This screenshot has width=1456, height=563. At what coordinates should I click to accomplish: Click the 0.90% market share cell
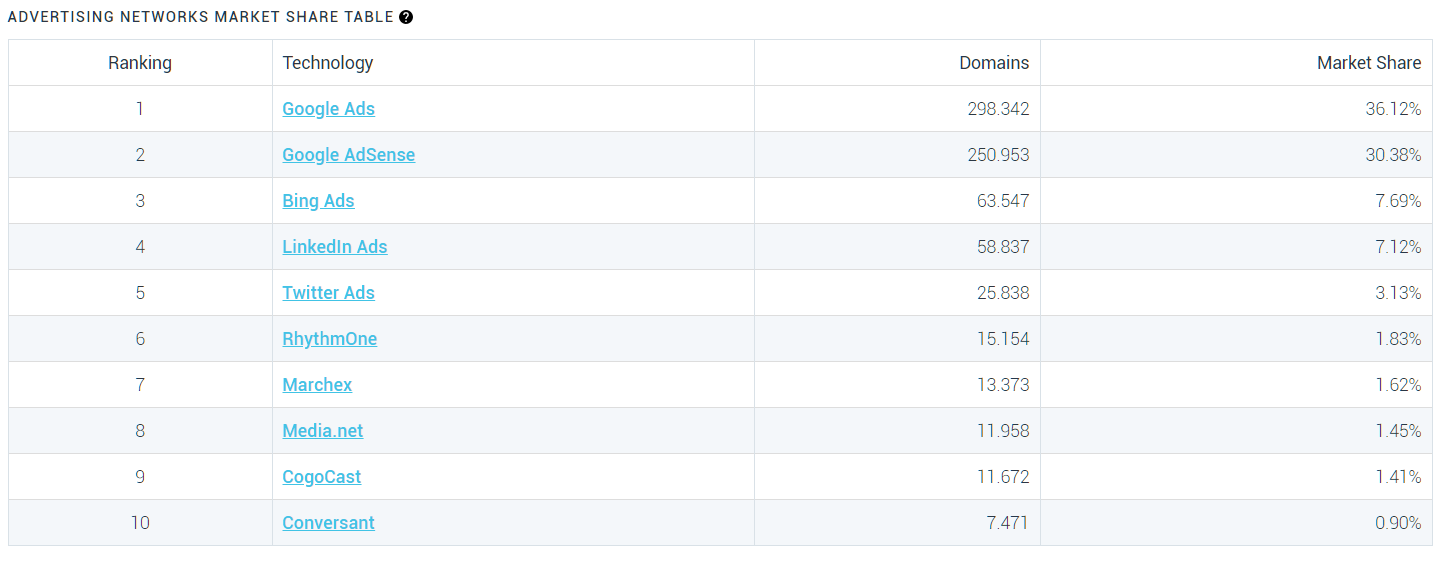[x=1236, y=523]
